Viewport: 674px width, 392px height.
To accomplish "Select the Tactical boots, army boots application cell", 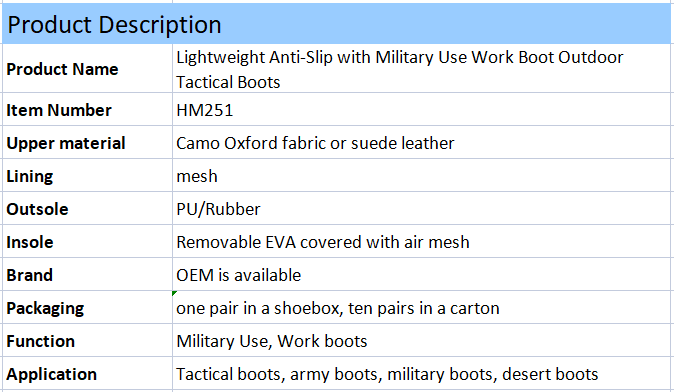I will coord(421,374).
